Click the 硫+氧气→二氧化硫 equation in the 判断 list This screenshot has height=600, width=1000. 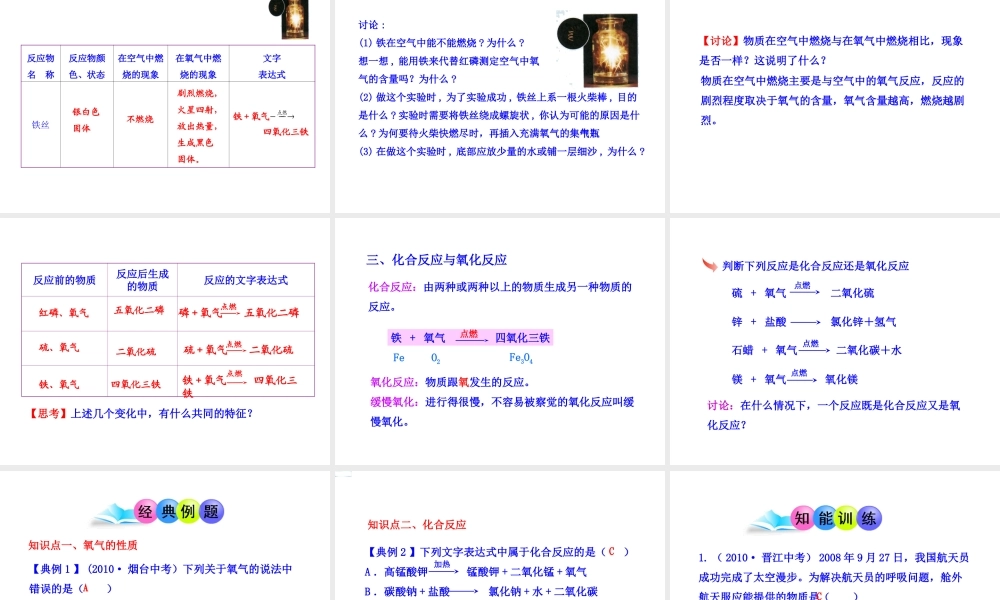click(x=802, y=292)
